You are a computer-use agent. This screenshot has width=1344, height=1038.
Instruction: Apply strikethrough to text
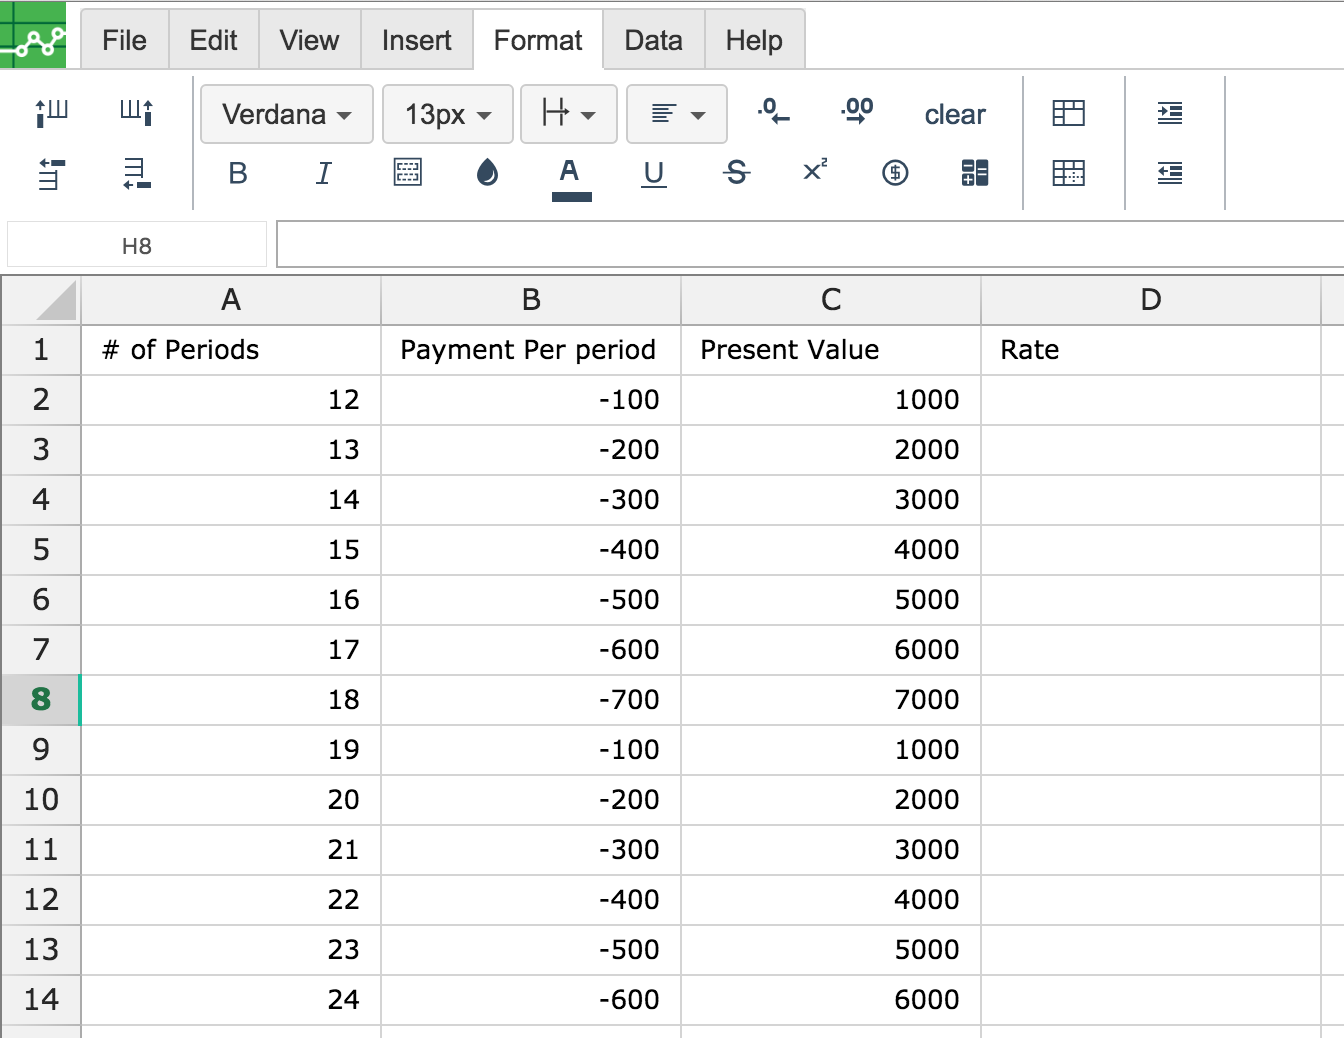coord(736,174)
